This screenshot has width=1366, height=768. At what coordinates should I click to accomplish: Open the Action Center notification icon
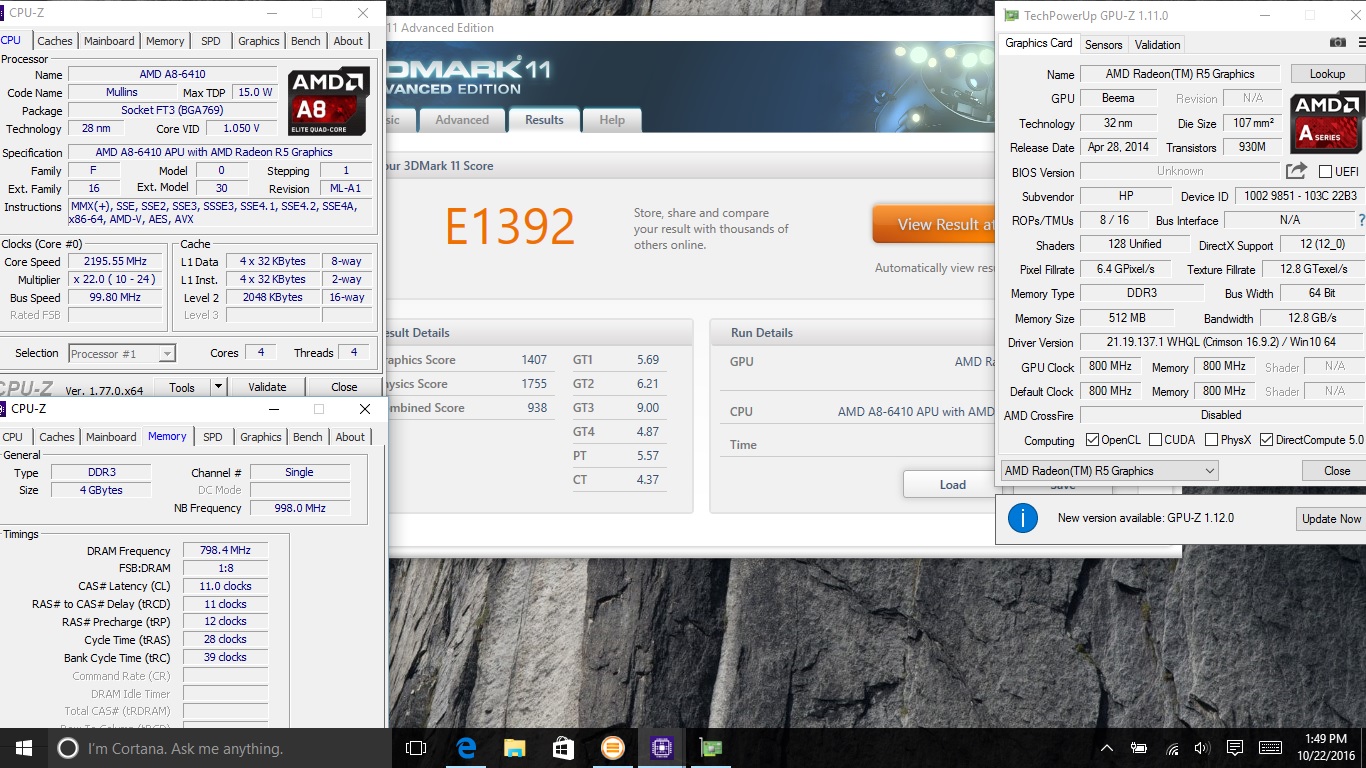[1235, 748]
